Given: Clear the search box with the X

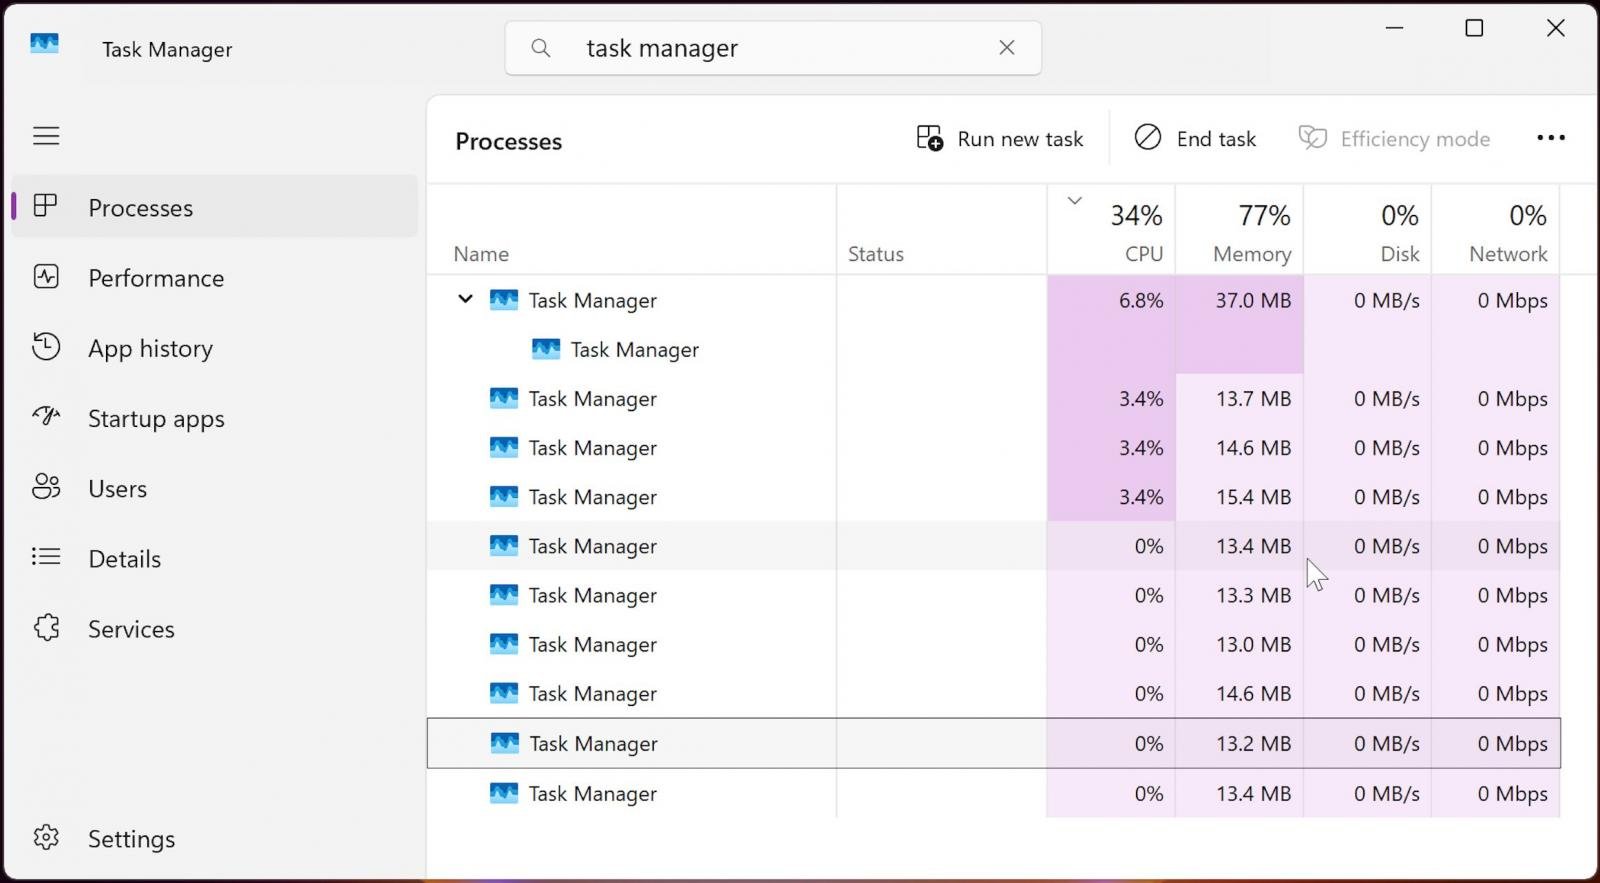Looking at the screenshot, I should [1007, 48].
